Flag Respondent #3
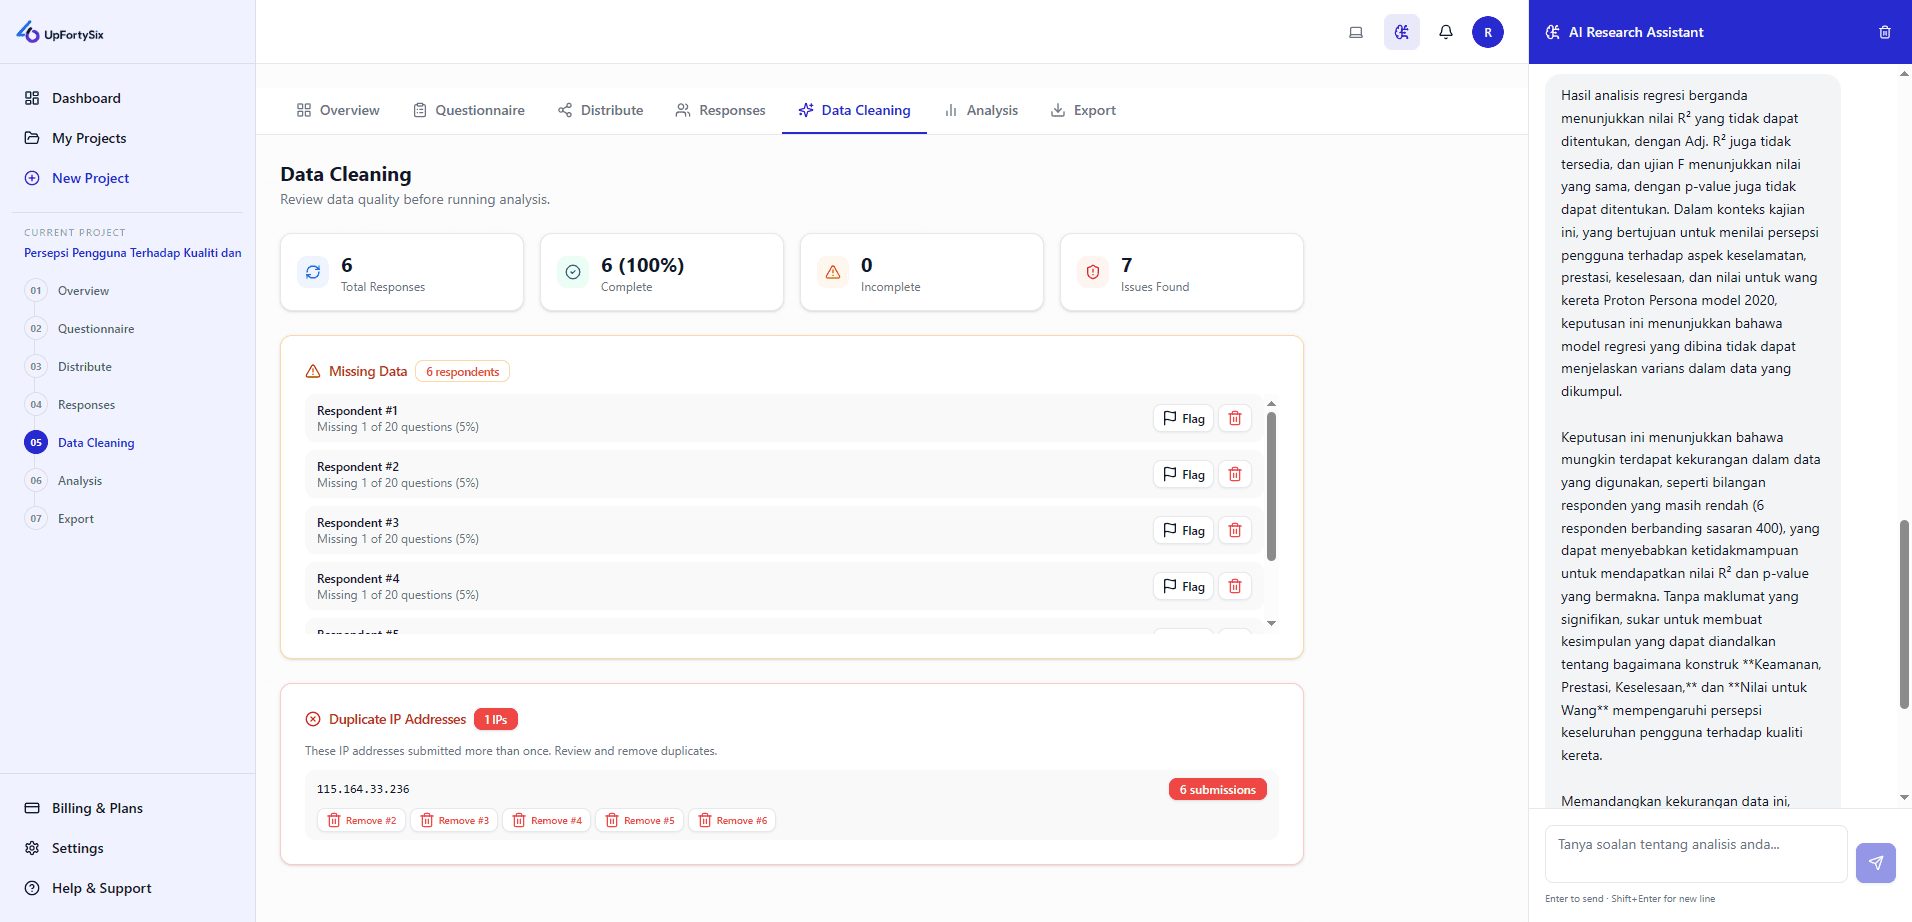Screen dimensions: 1912x922 point(1183,530)
